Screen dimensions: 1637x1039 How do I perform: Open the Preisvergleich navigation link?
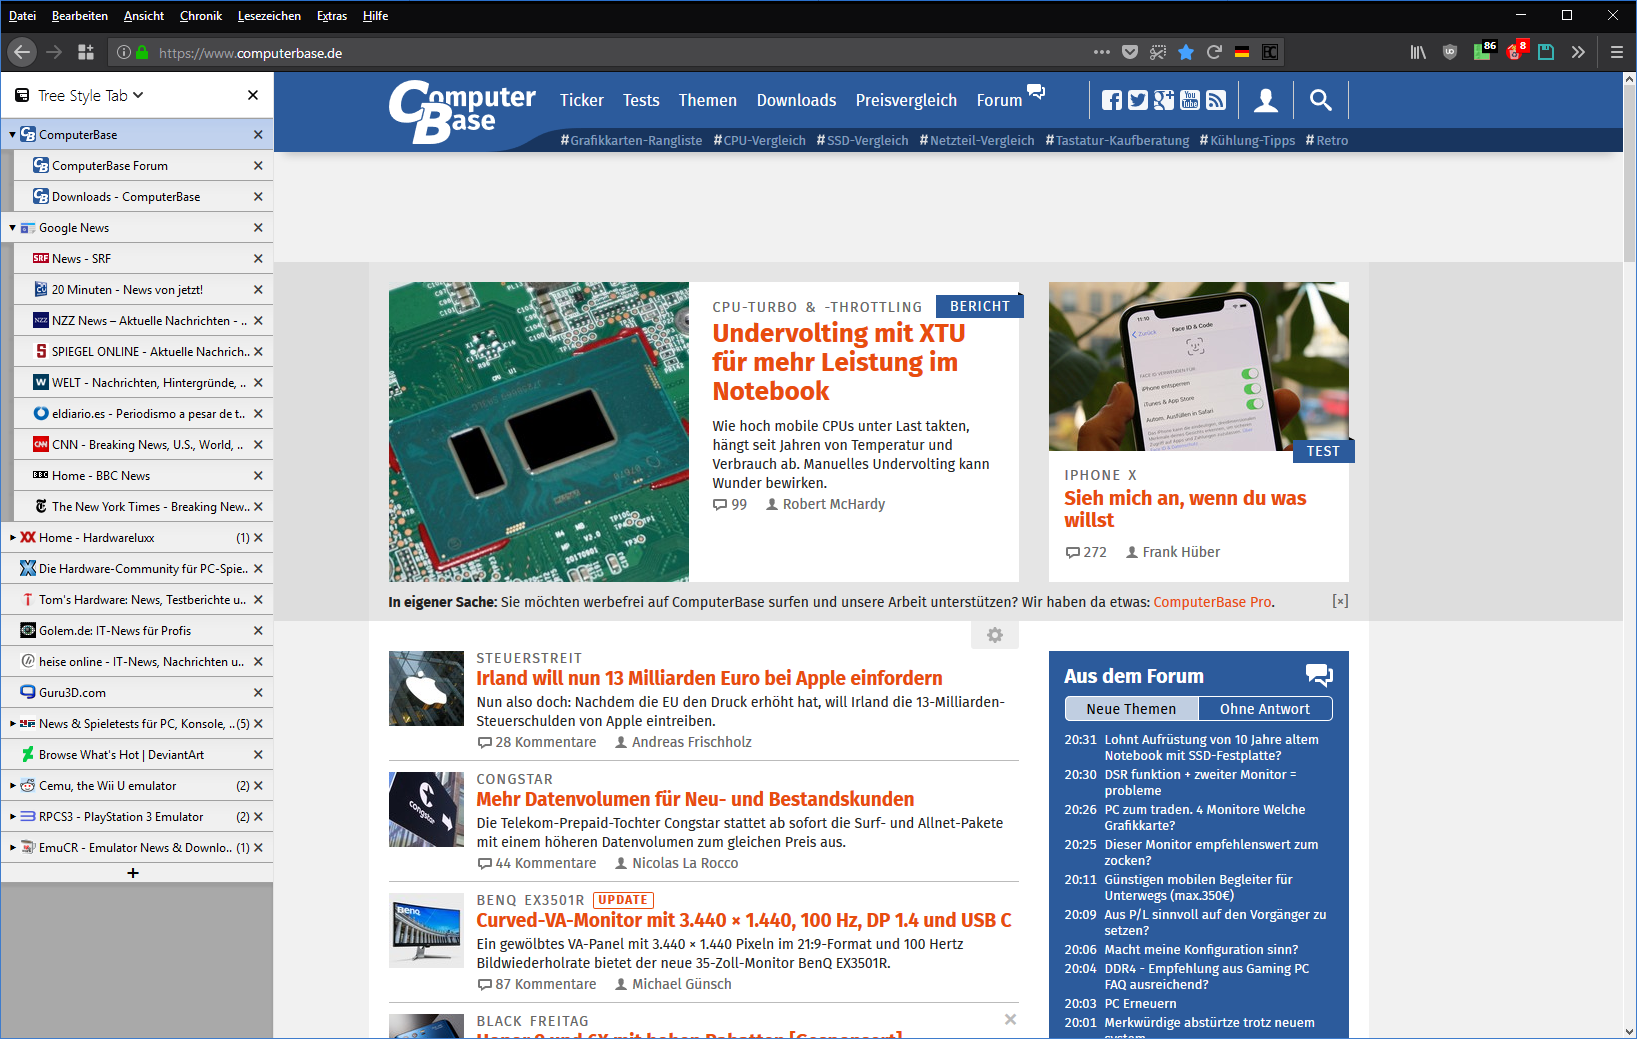pyautogui.click(x=906, y=100)
